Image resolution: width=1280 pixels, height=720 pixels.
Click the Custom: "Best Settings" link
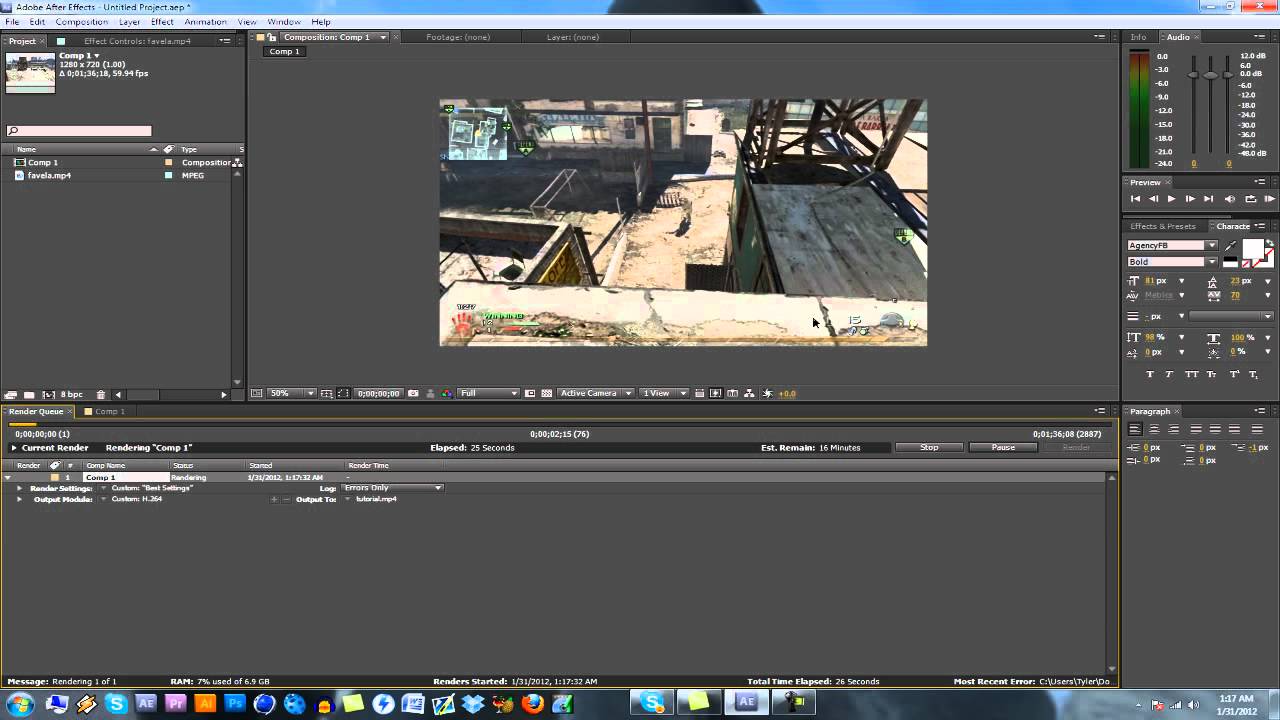152,488
